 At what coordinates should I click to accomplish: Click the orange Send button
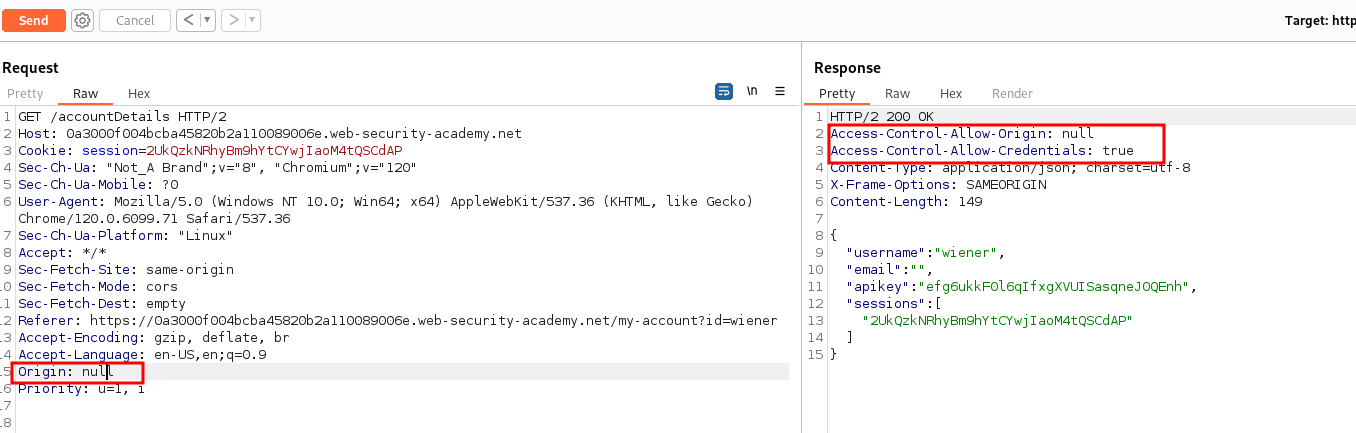pyautogui.click(x=33, y=20)
